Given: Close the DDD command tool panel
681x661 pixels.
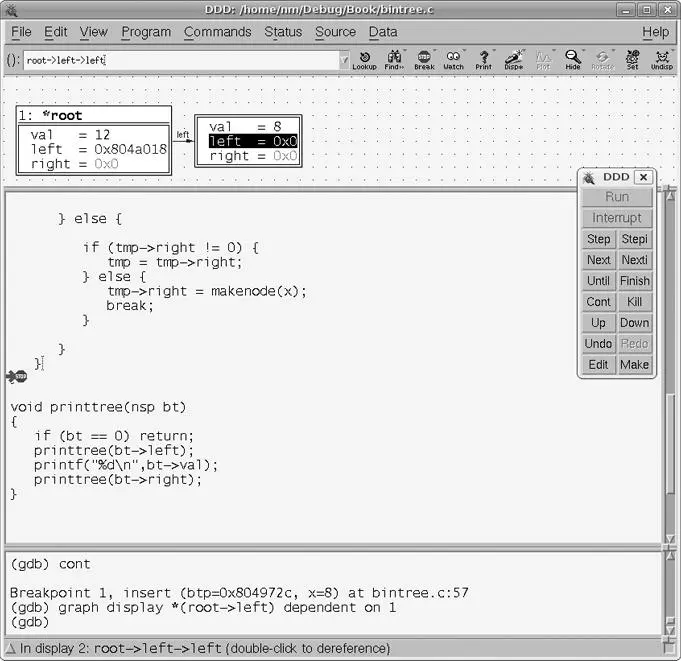Looking at the screenshot, I should click(x=643, y=177).
